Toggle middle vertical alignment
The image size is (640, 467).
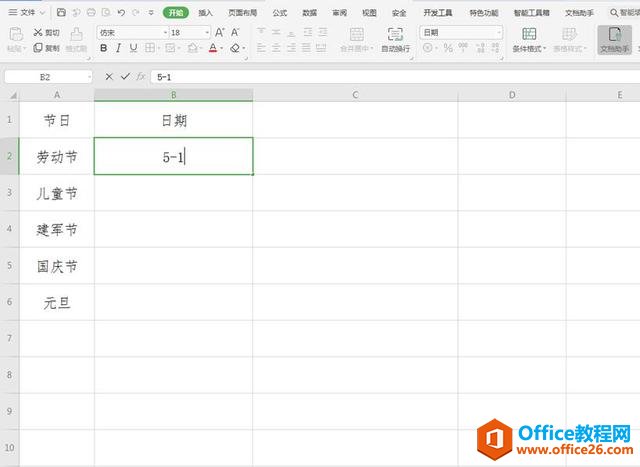(276, 32)
